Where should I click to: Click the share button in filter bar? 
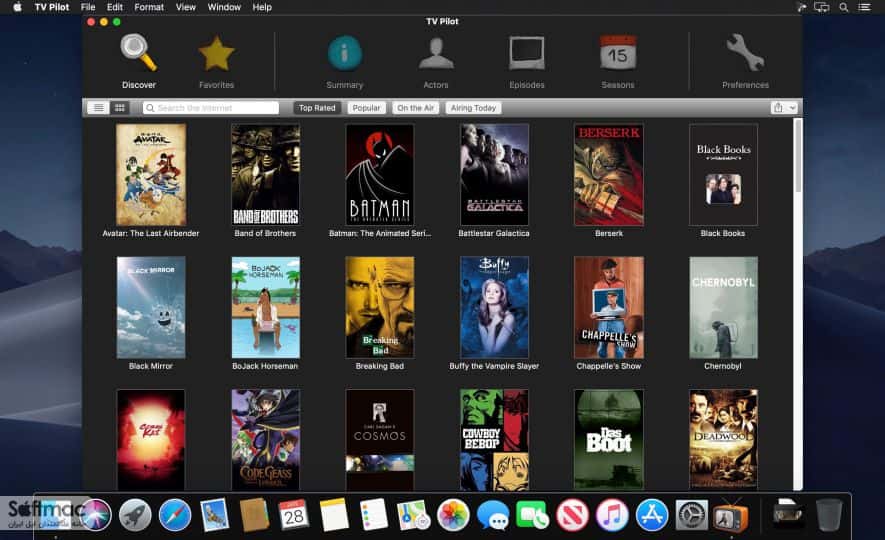point(778,108)
